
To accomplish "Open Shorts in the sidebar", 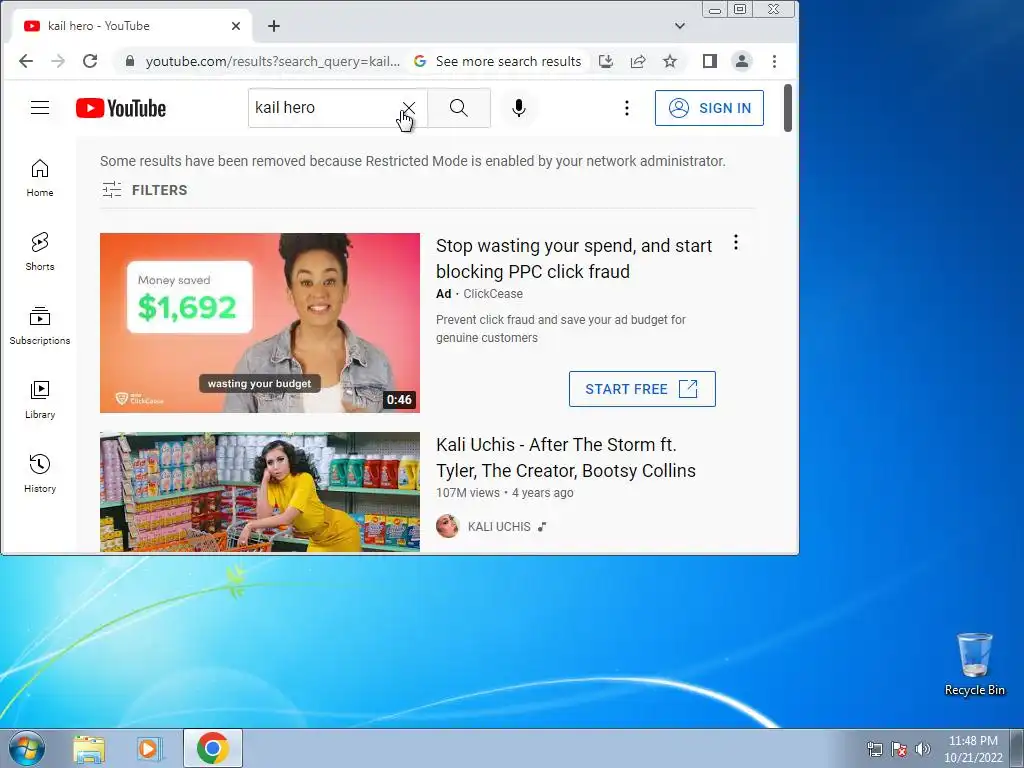I will (x=40, y=252).
